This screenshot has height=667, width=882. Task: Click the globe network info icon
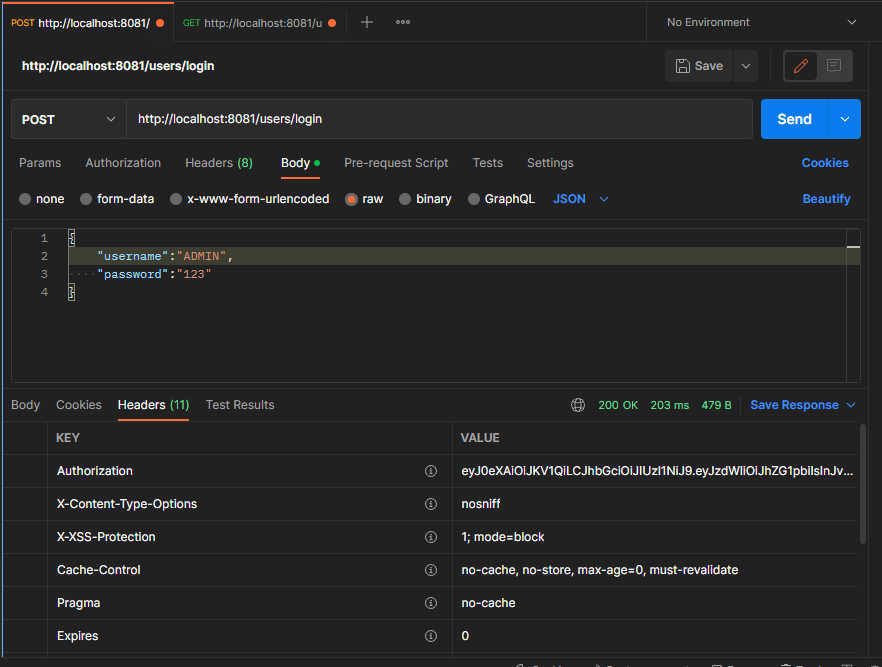tap(578, 405)
